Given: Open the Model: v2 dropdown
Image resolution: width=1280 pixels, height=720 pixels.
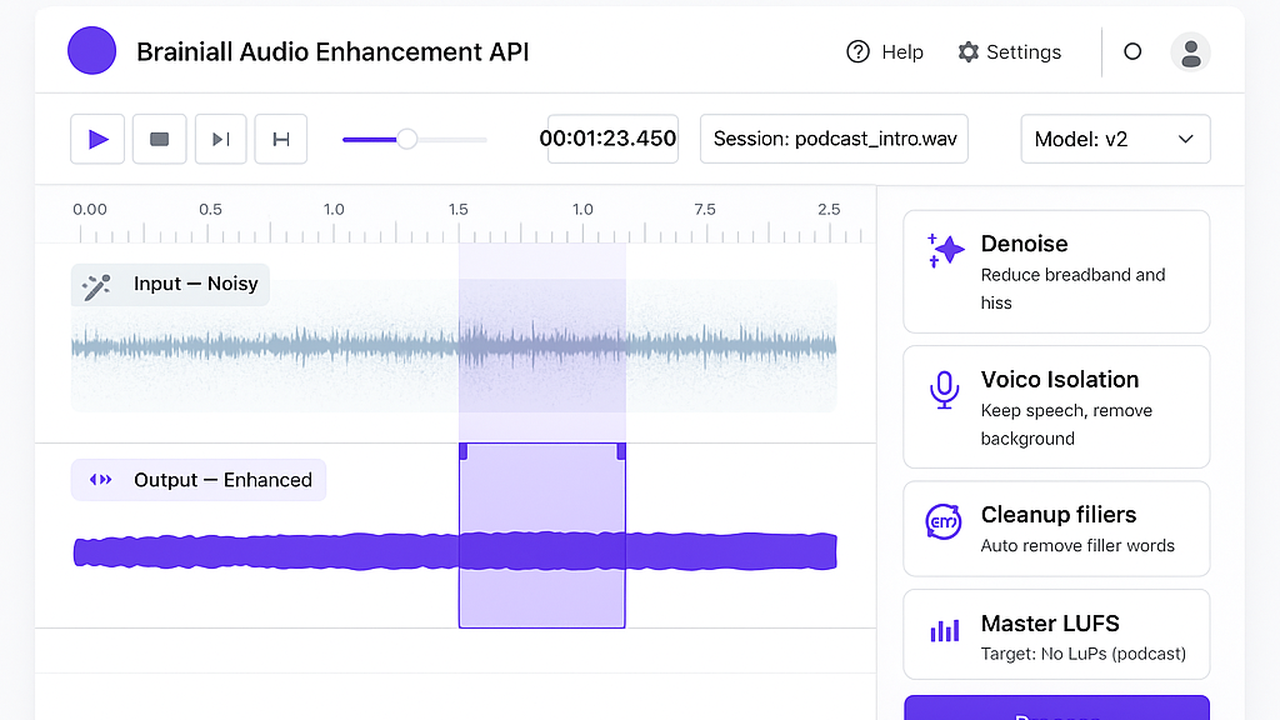Looking at the screenshot, I should [x=1115, y=139].
